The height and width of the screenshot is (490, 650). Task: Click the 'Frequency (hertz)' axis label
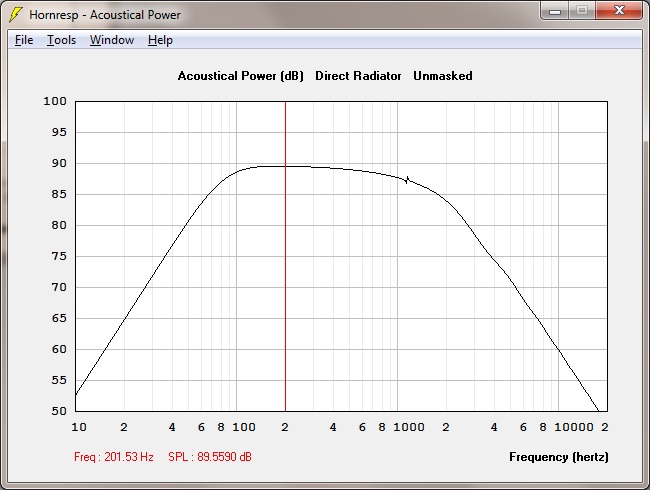559,457
